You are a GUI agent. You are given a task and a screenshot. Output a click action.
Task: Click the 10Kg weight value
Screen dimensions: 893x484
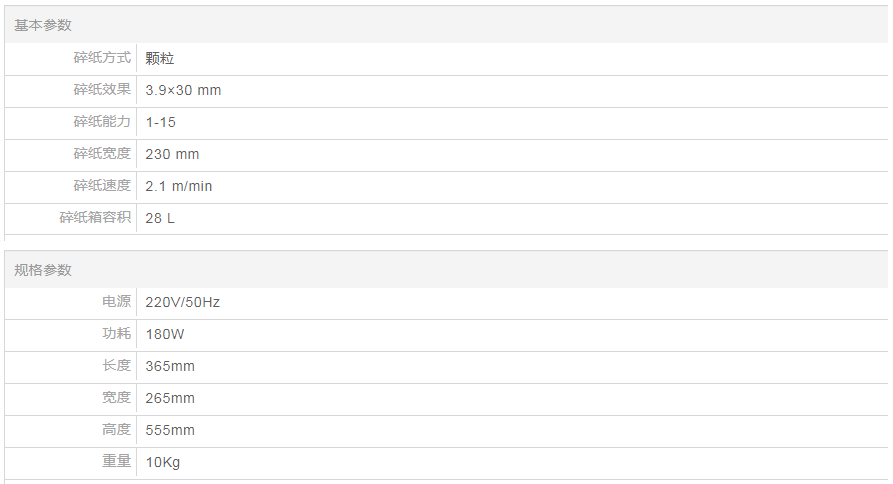(163, 462)
